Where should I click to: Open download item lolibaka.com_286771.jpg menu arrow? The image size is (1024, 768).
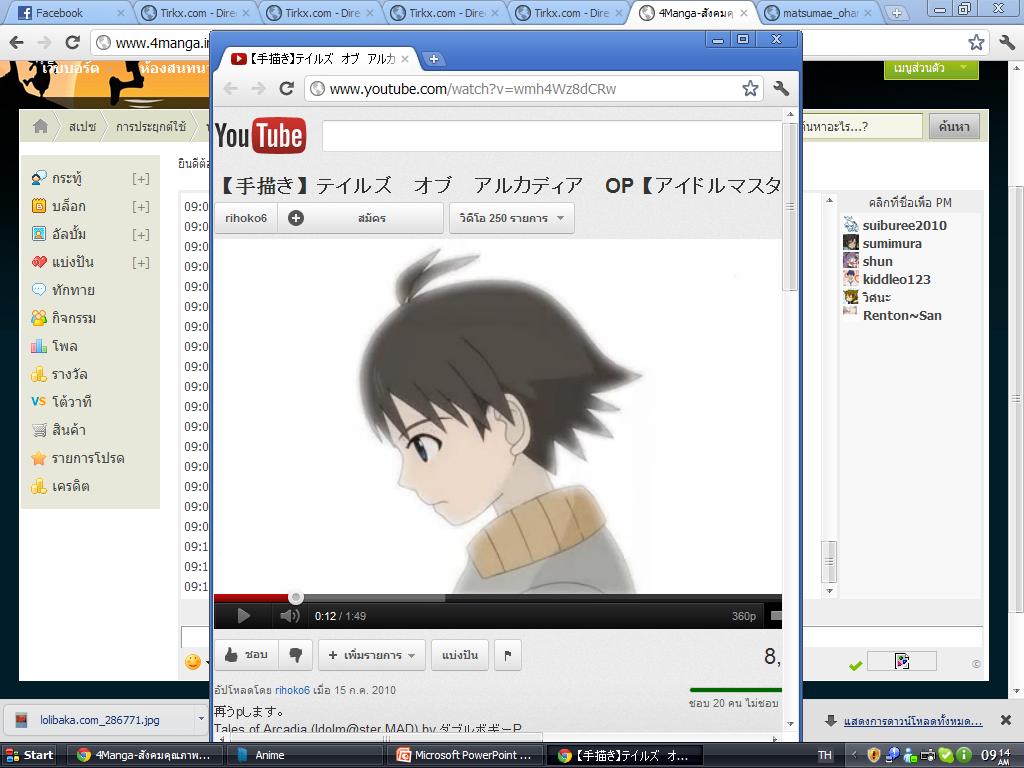(x=201, y=718)
